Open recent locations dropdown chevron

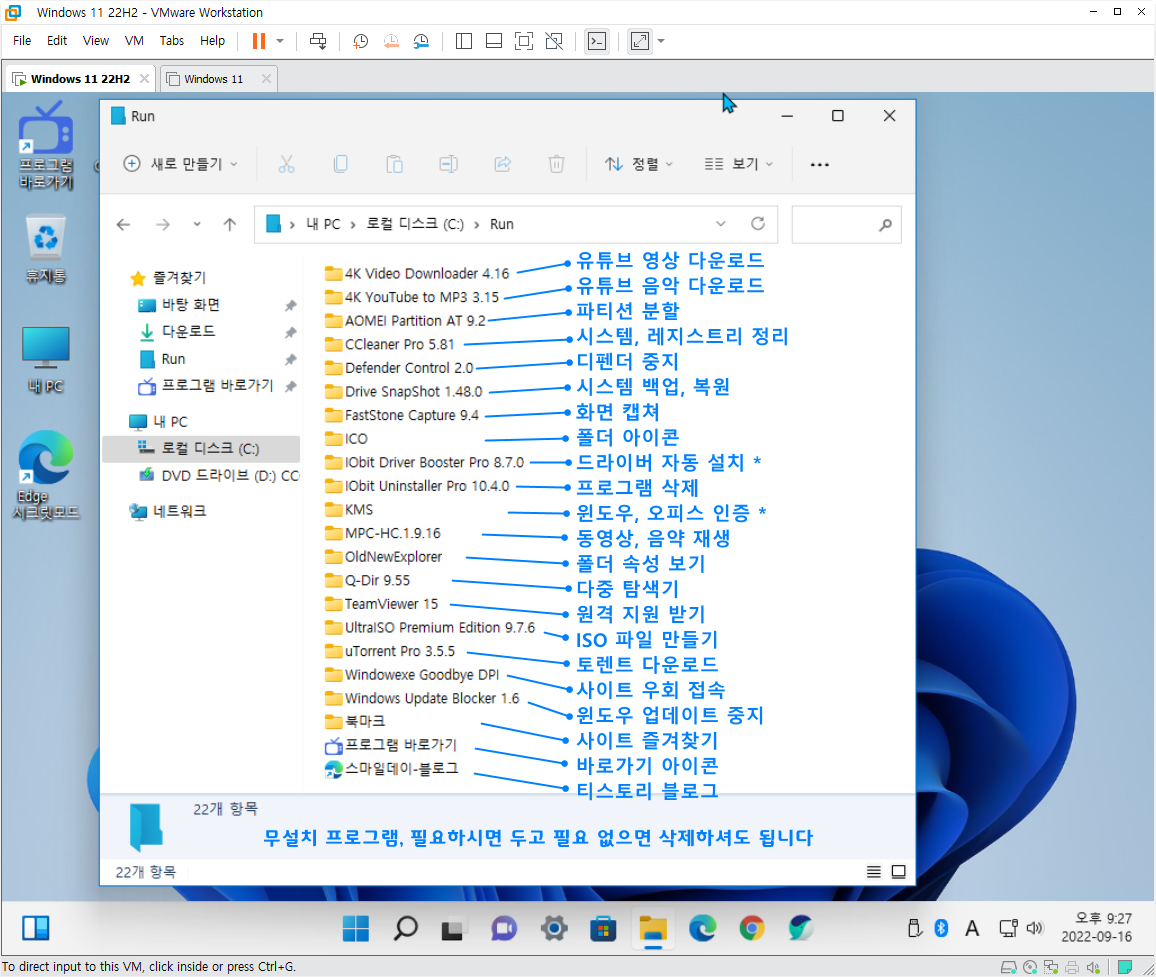[197, 224]
